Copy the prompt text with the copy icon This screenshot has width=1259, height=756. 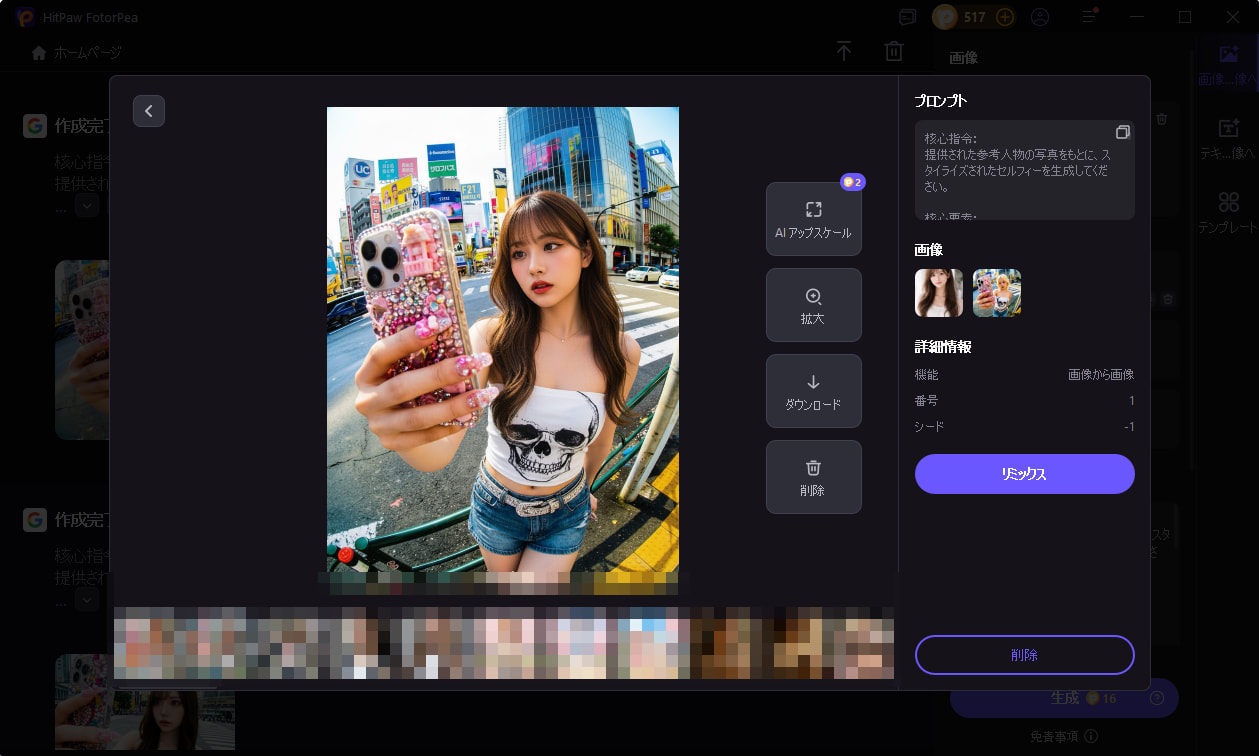click(x=1123, y=133)
